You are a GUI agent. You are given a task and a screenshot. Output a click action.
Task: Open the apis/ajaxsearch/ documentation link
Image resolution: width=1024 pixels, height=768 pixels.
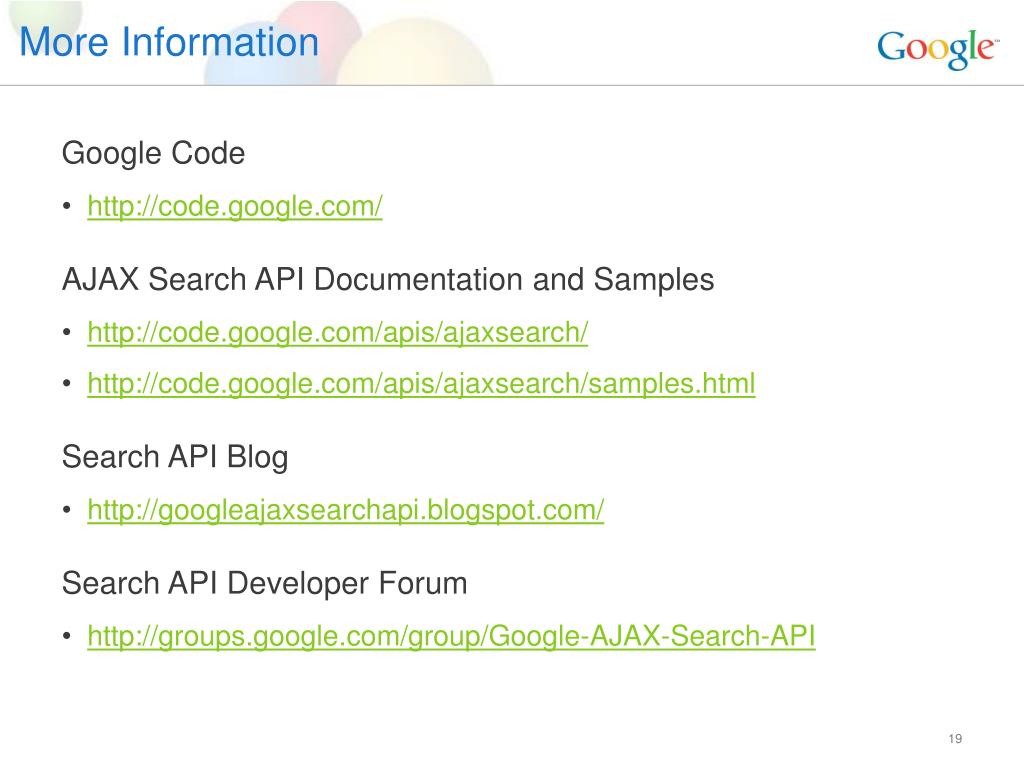click(x=338, y=332)
